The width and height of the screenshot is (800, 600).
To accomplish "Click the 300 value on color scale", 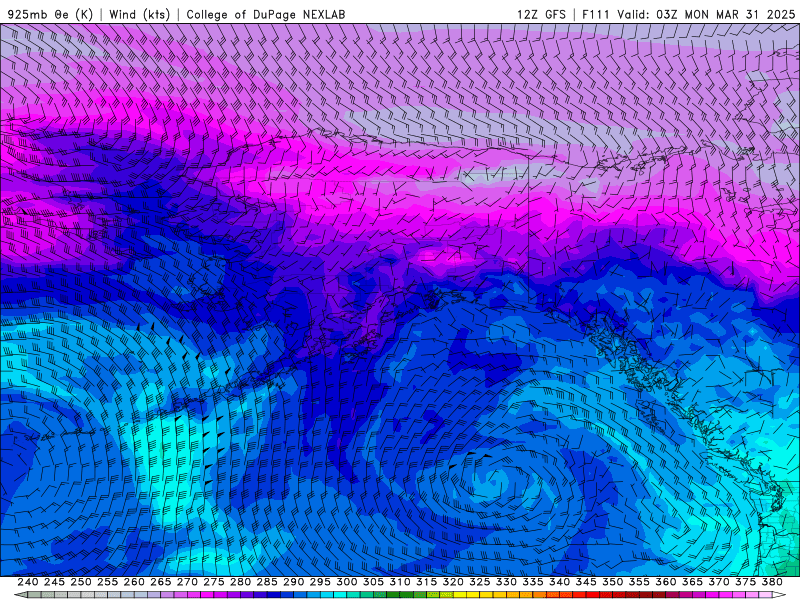I will point(347,582).
